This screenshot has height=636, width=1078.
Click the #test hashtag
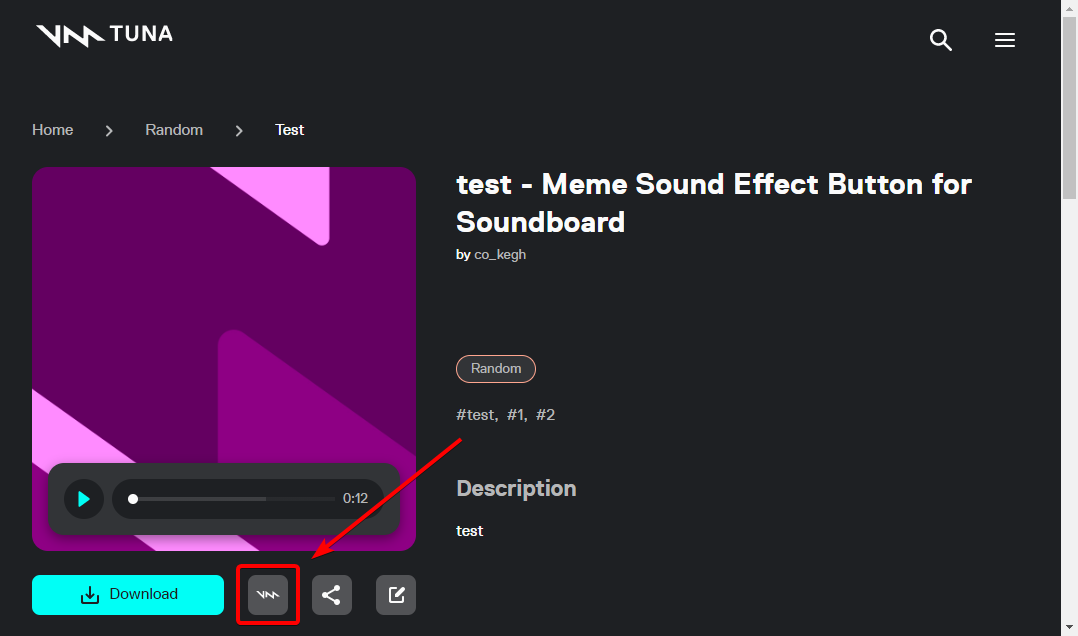pos(476,414)
